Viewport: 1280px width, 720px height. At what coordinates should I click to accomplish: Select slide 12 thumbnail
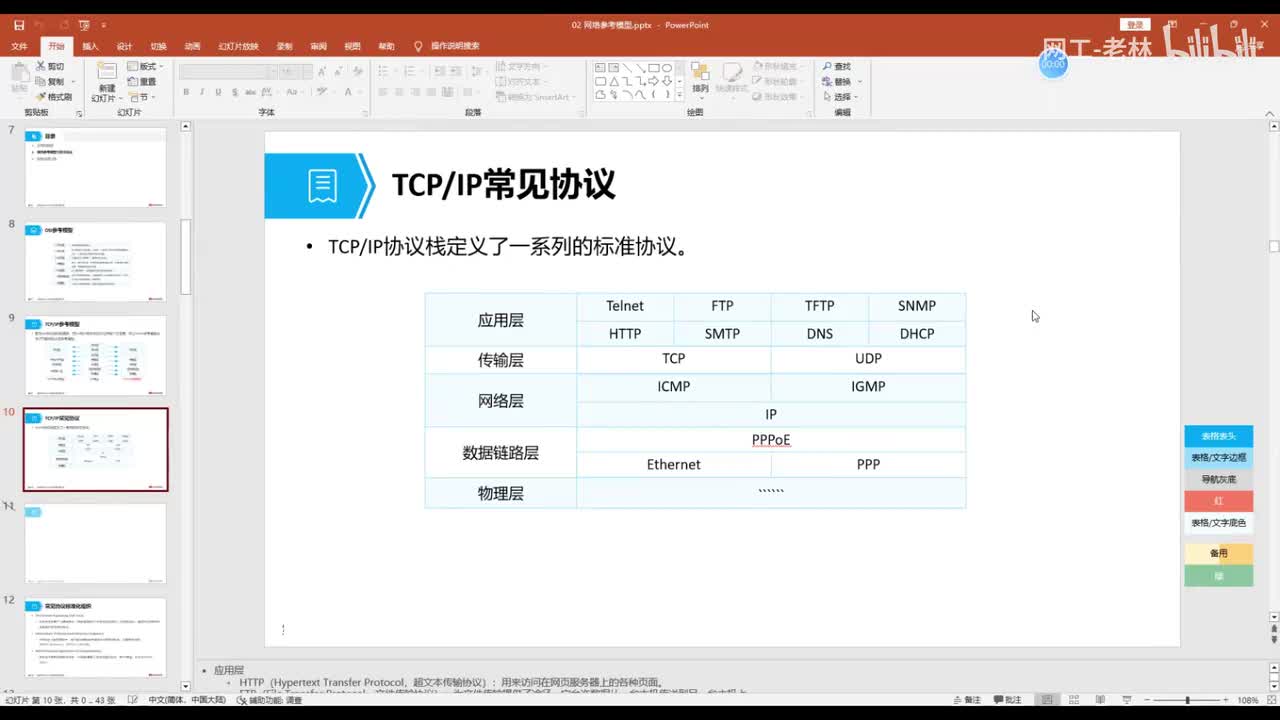click(95, 637)
